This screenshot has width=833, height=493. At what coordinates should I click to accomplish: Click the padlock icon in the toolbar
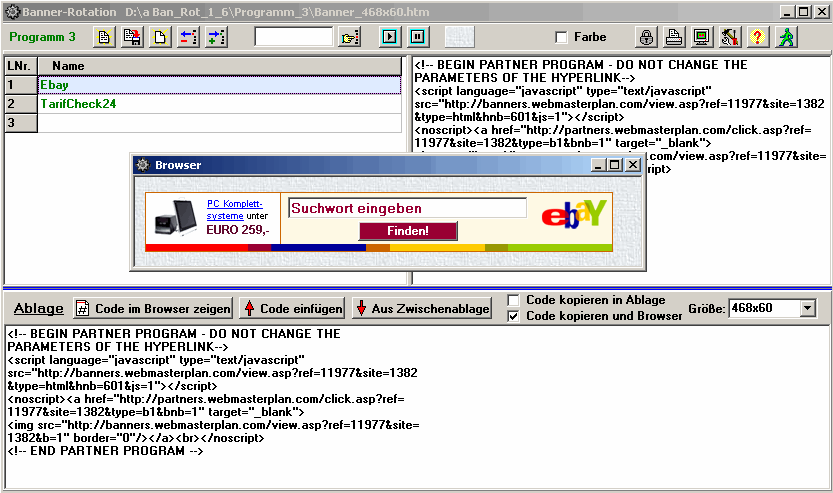[646, 37]
